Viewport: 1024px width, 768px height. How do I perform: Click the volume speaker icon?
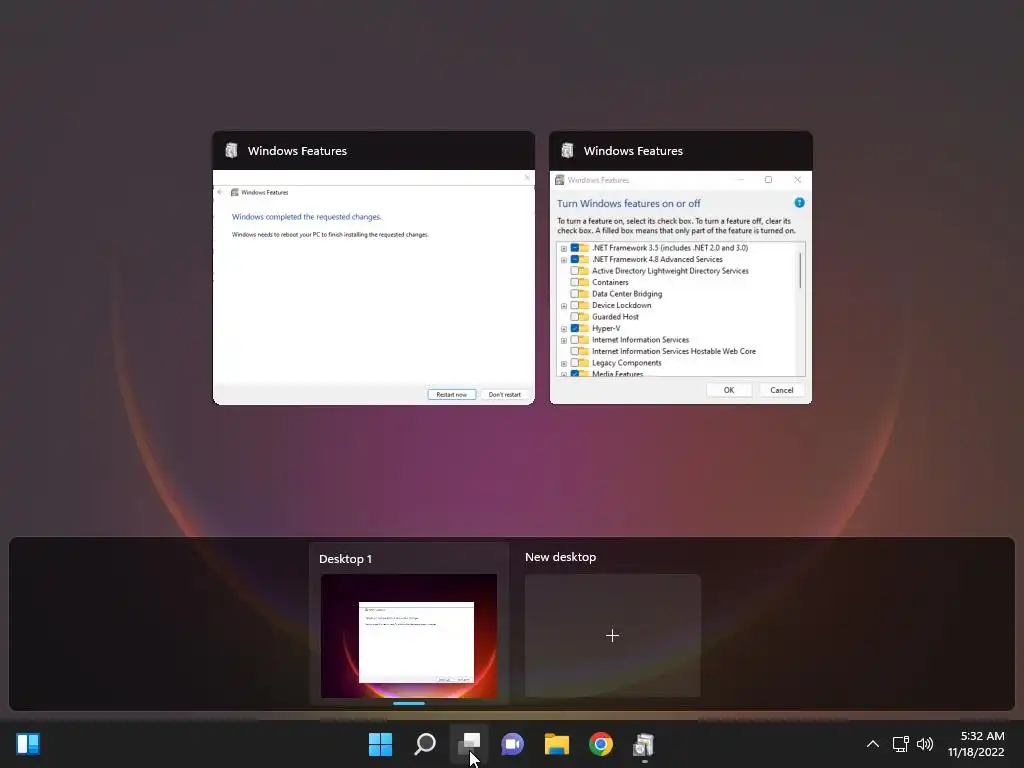(925, 744)
